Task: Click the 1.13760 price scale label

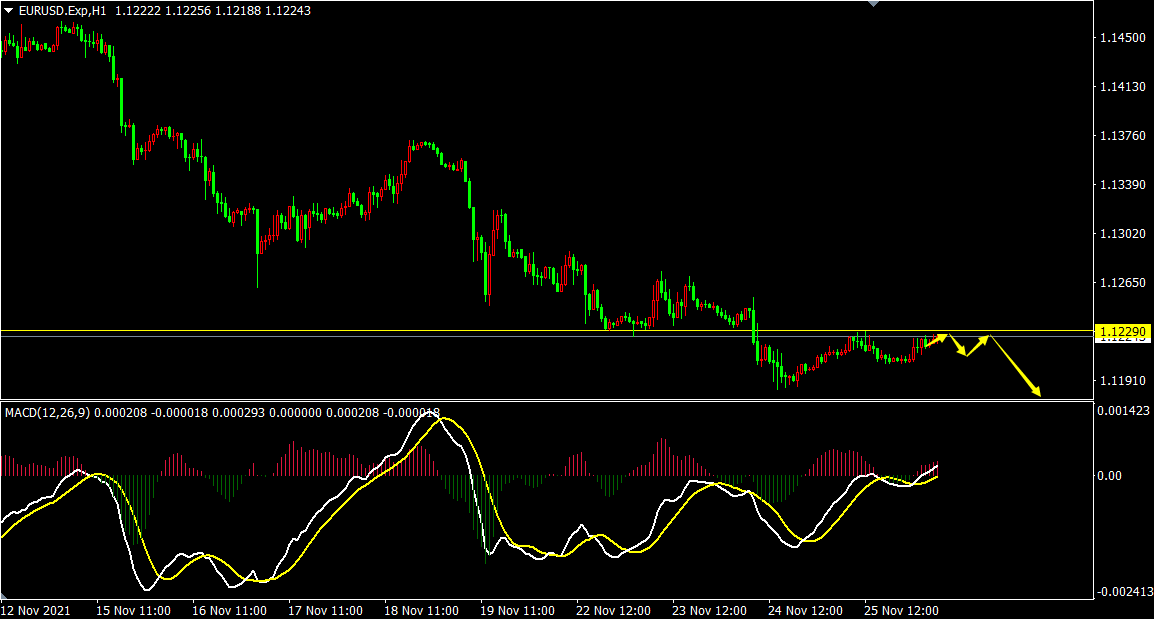Action: click(x=1122, y=136)
